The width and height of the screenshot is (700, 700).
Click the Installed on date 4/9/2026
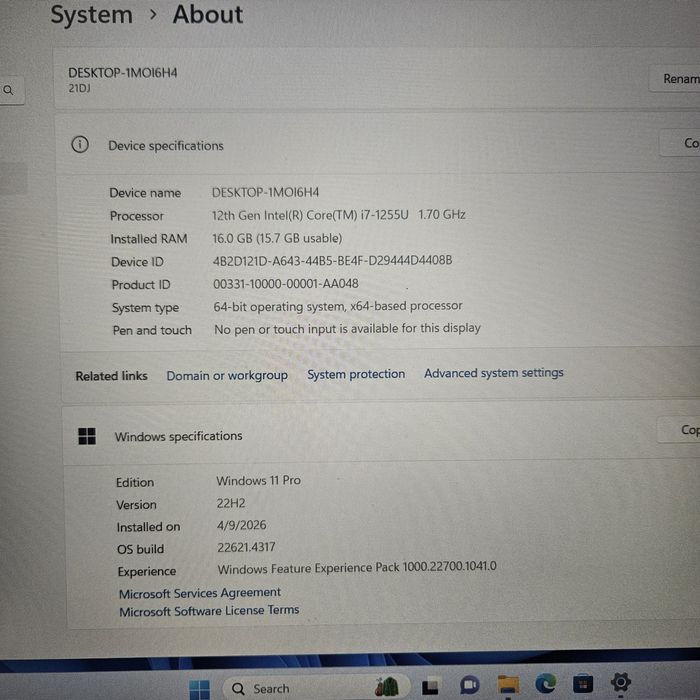242,525
